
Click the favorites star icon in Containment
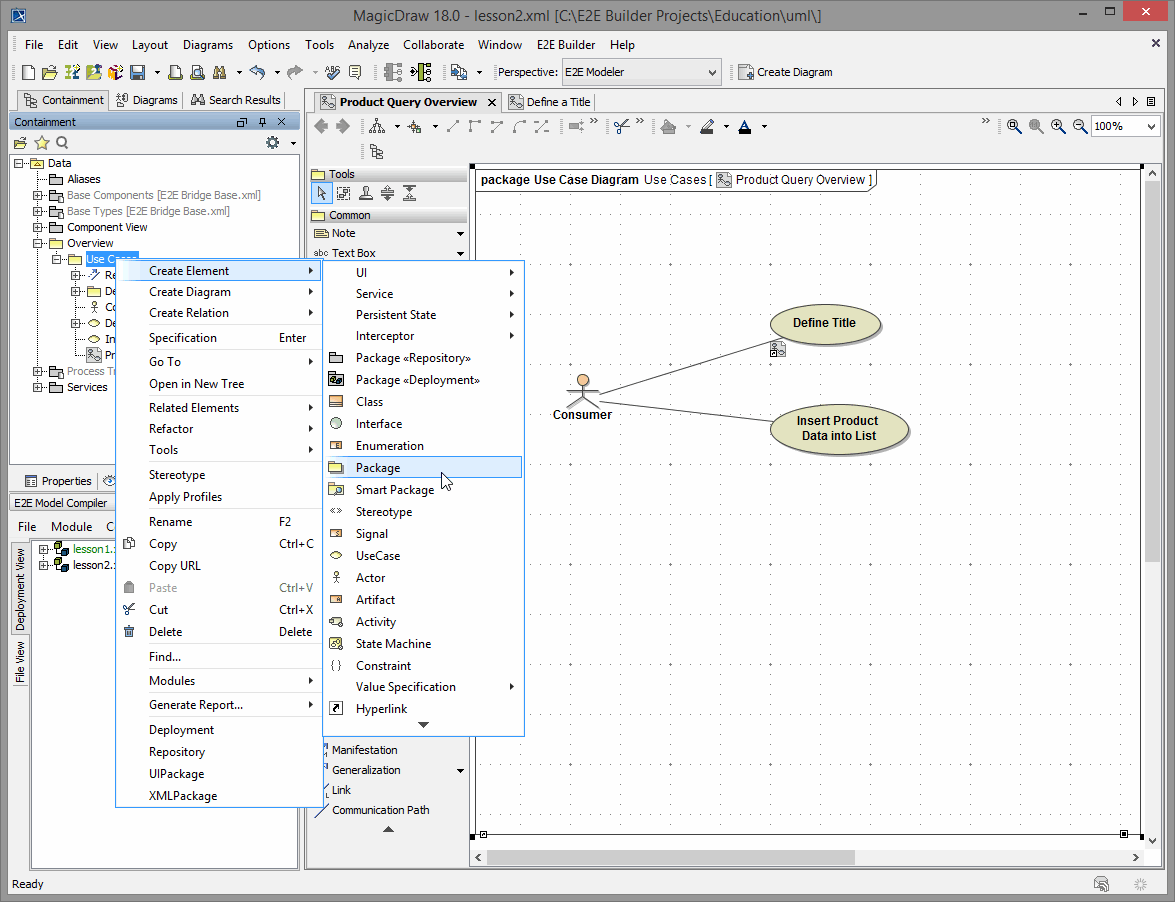click(x=42, y=143)
